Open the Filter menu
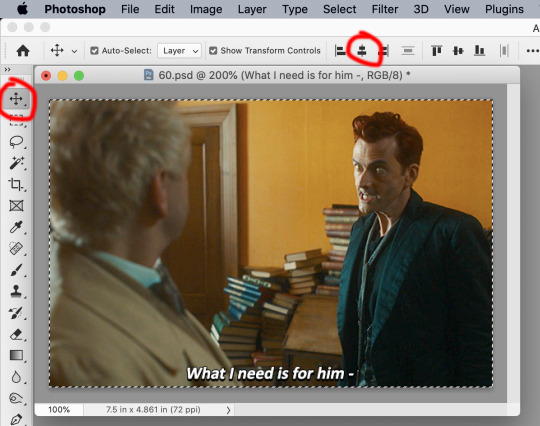Screen dimensions: 540x426 tap(385, 9)
